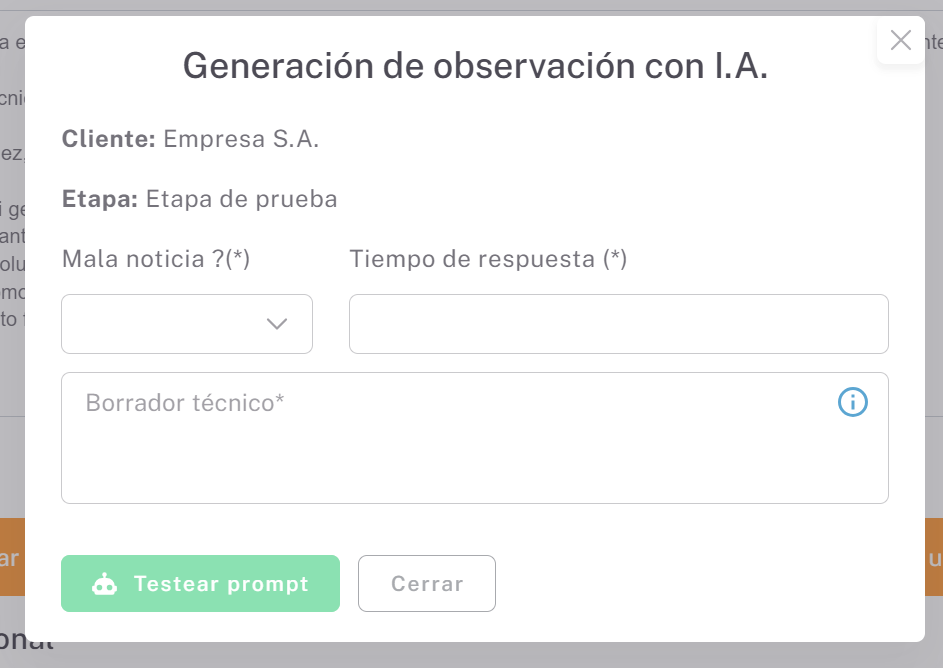This screenshot has width=943, height=668.
Task: Focus the Tiempo de respuesta input field
Action: point(618,324)
